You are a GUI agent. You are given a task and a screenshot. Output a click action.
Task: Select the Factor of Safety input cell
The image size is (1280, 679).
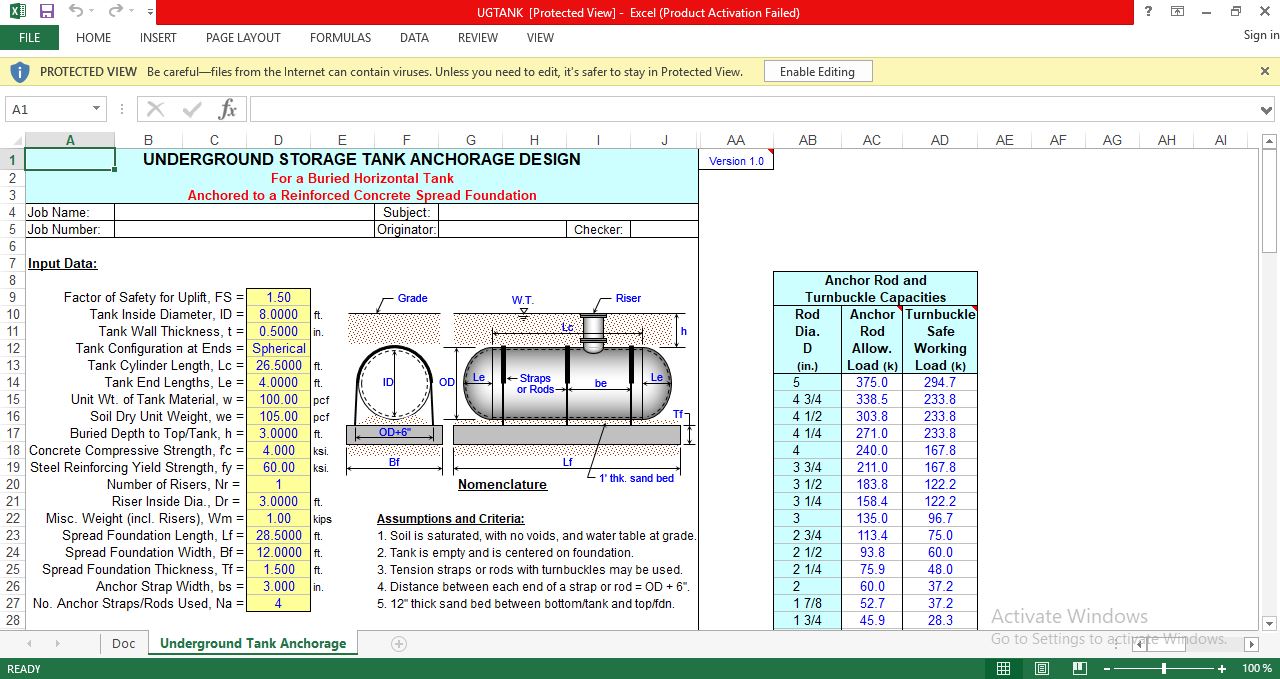(x=278, y=298)
